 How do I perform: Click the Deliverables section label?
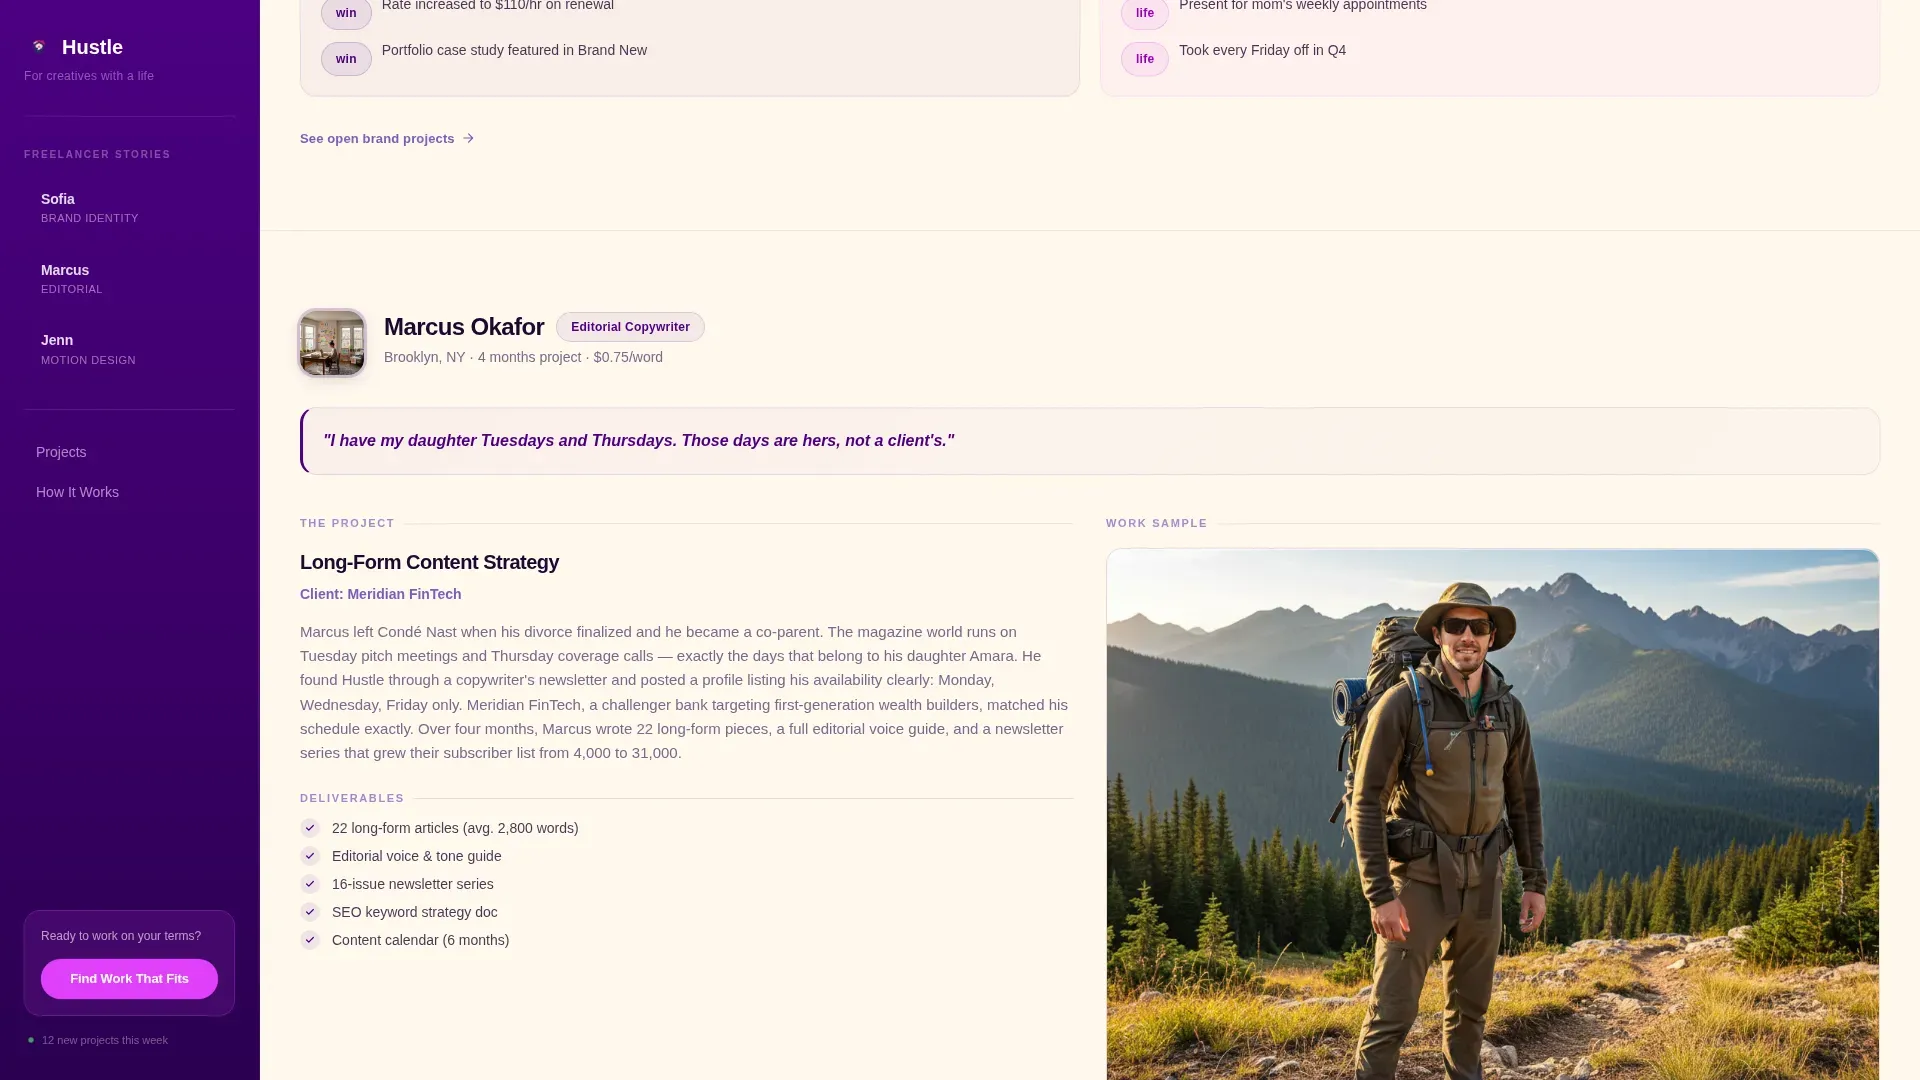point(352,798)
